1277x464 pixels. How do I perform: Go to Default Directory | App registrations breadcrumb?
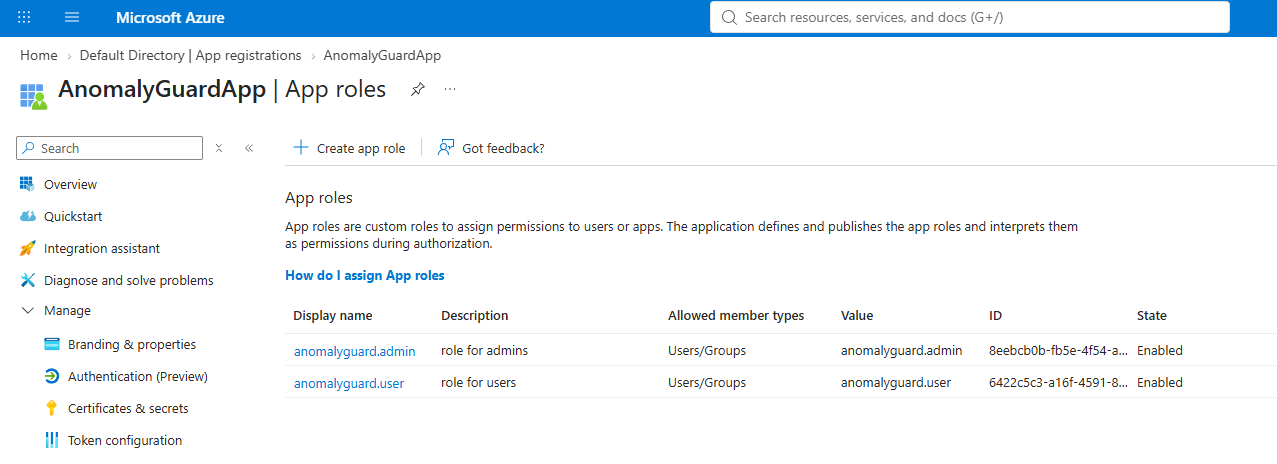click(191, 55)
